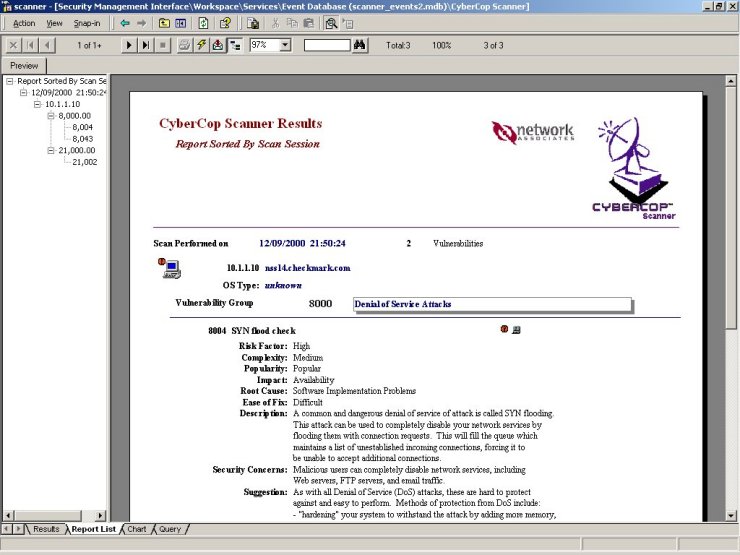
Task: Click the OS Type unknown value
Action: [x=283, y=286]
